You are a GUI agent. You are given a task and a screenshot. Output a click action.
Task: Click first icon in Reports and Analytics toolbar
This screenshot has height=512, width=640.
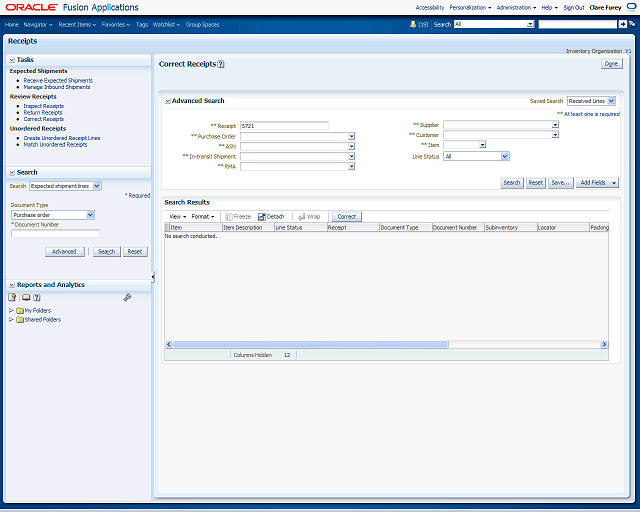[x=13, y=297]
